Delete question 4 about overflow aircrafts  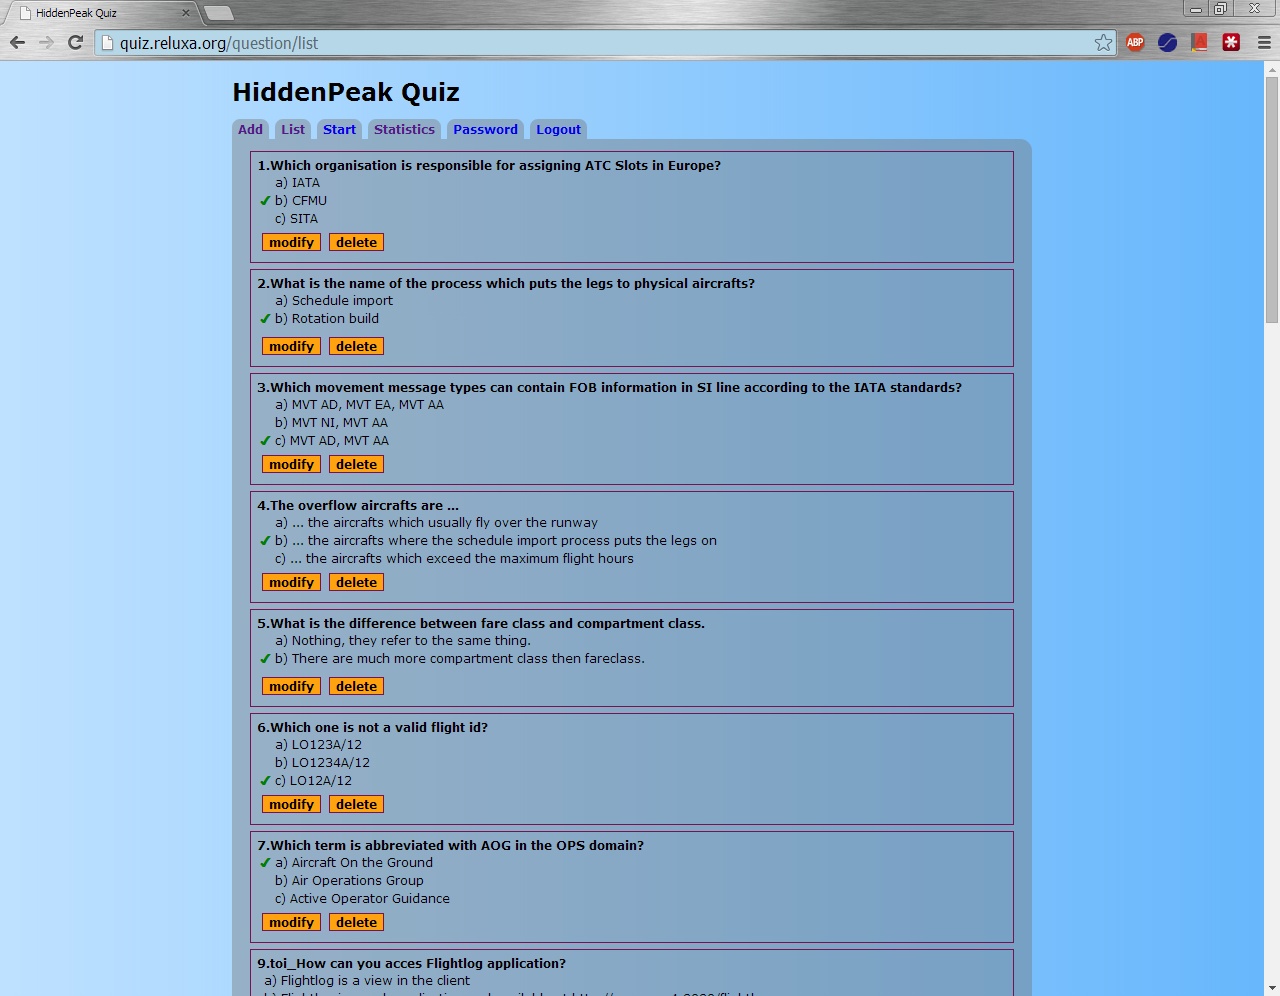356,582
